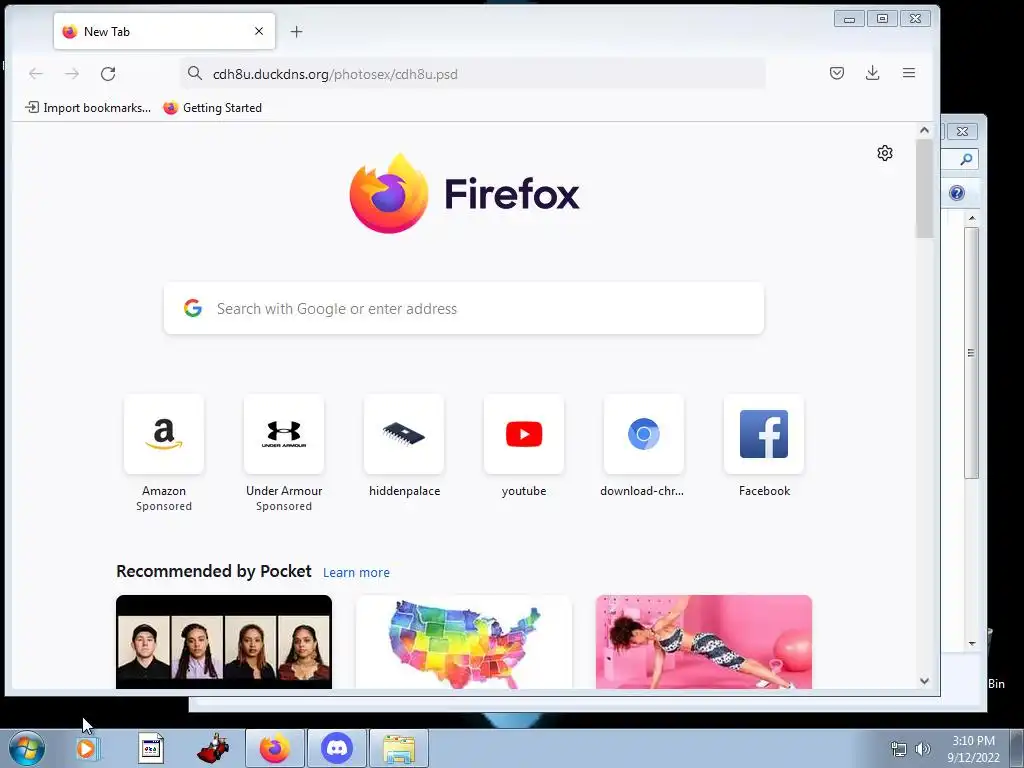Click the background window's scrollbar up arrow
The height and width of the screenshot is (768, 1024).
tap(972, 217)
